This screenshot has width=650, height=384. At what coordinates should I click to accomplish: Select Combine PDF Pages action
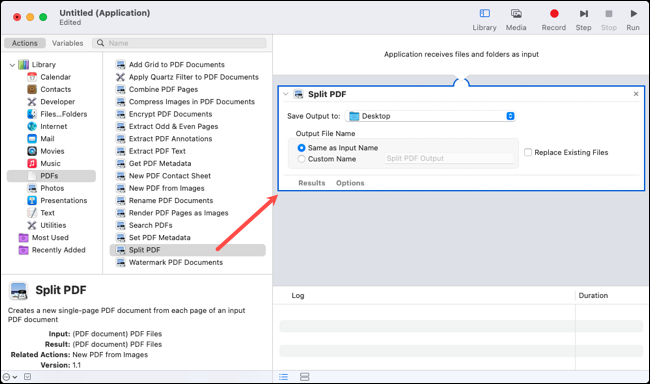pos(163,89)
